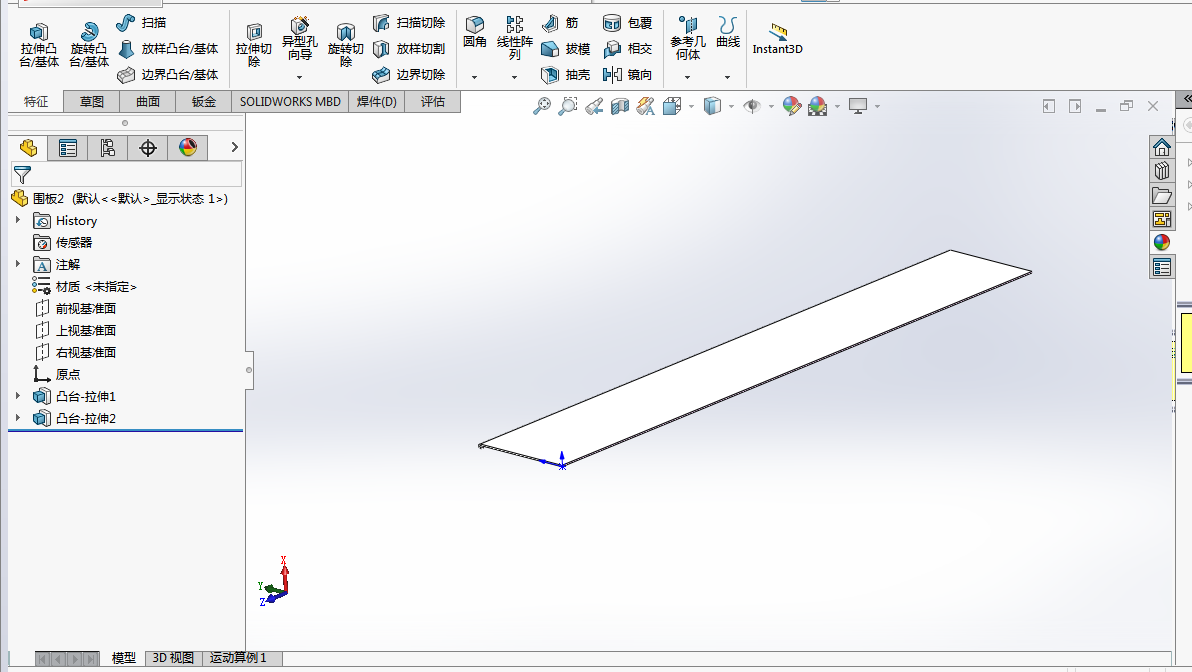Screen dimensions: 1192x672
Task: Open View Settings monitor dropdown arrow
Action: click(877, 106)
